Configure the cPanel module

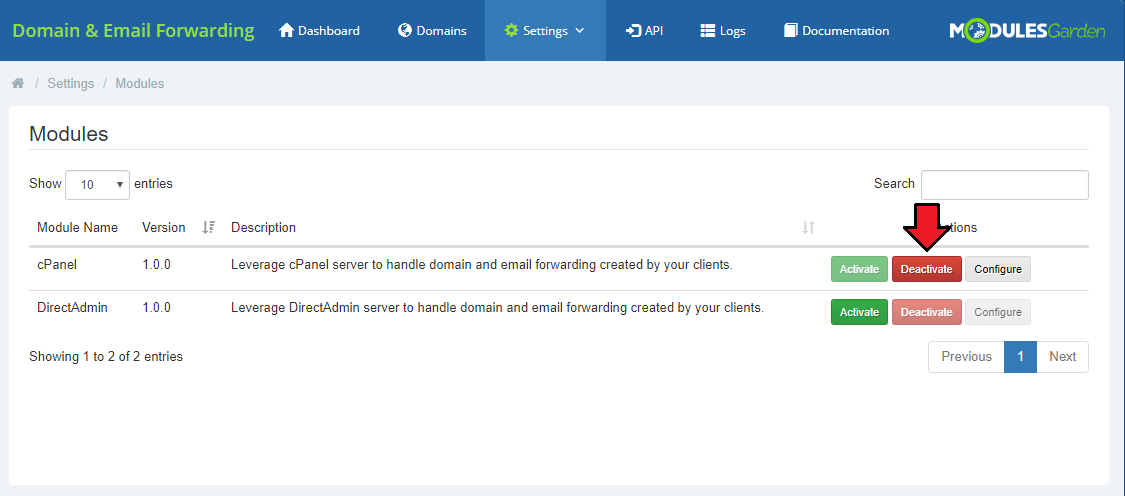pos(997,269)
